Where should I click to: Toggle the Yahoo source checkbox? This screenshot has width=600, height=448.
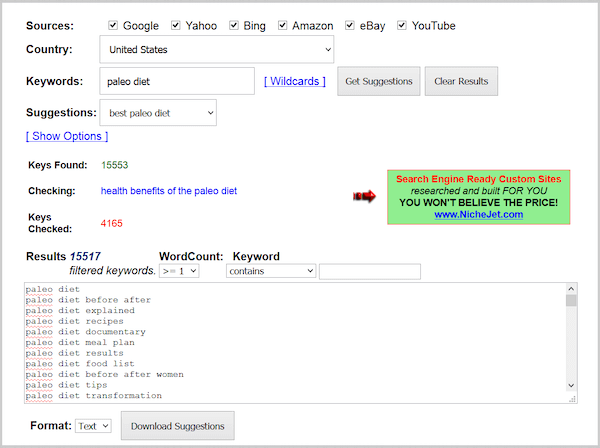click(176, 25)
